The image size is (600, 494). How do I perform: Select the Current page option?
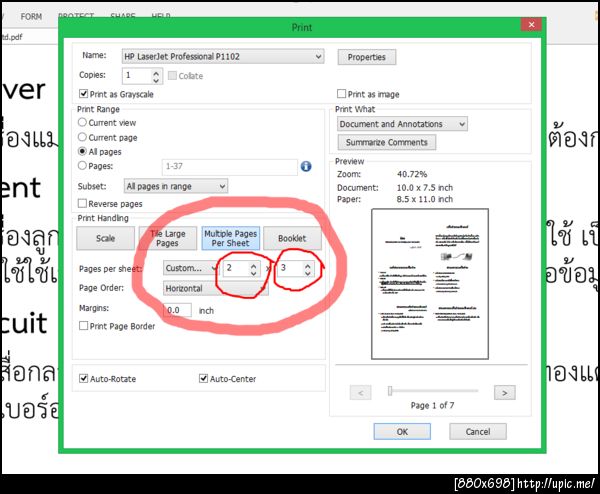click(x=82, y=137)
